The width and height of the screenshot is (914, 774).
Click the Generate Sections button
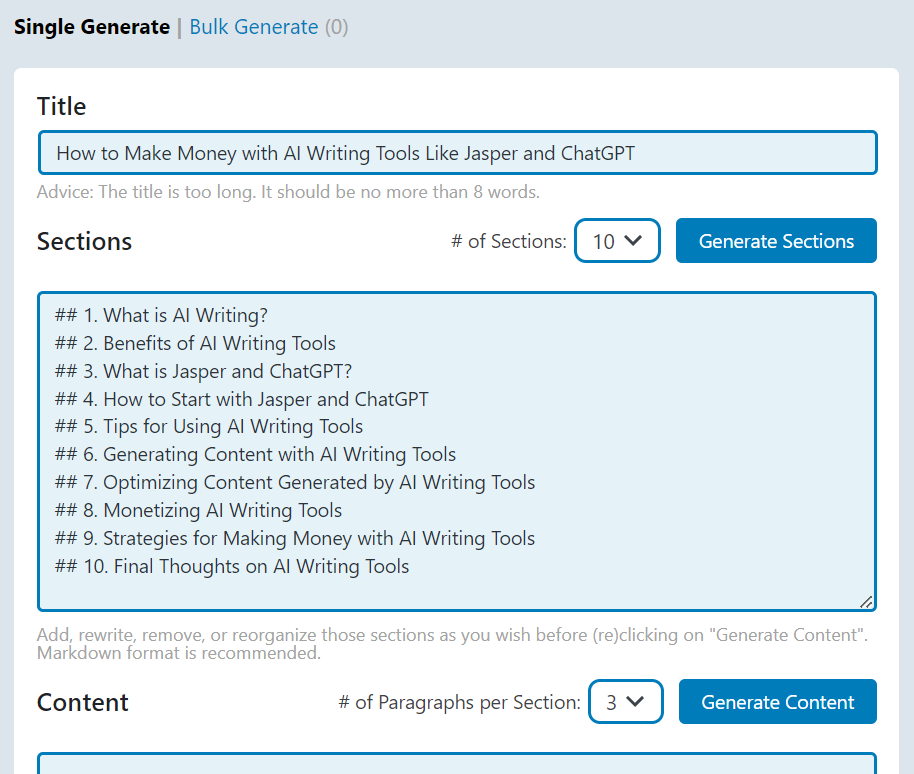coord(776,241)
